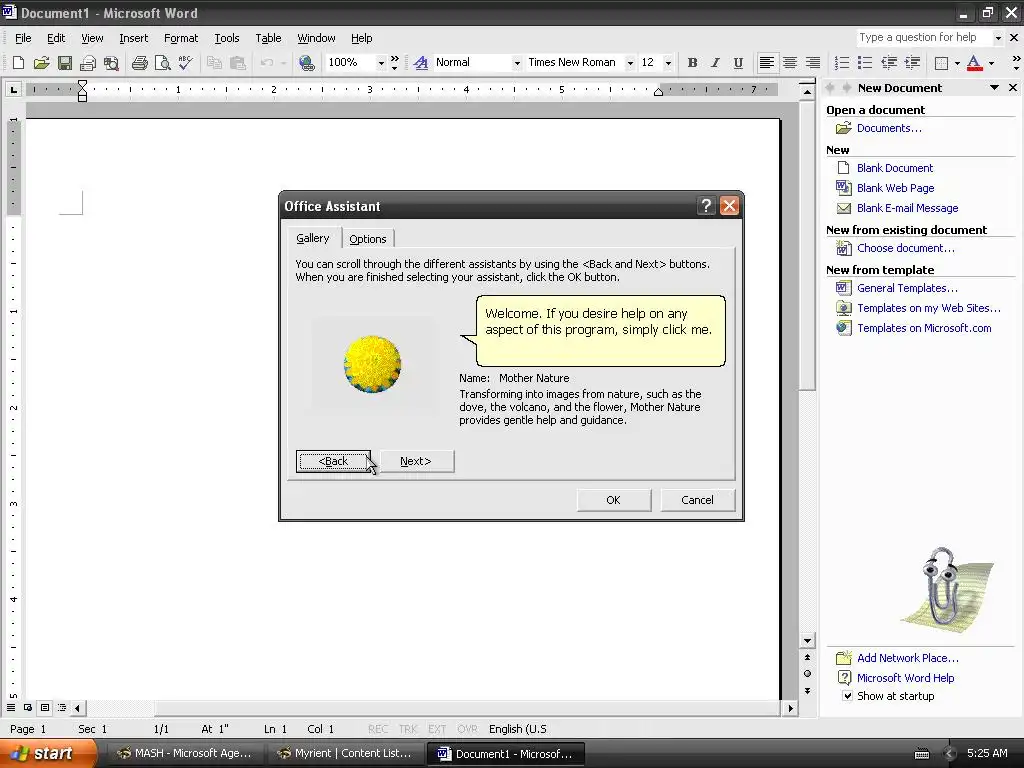The image size is (1024, 768).
Task: Click the Insert Hyperlink globe icon
Action: coord(306,63)
